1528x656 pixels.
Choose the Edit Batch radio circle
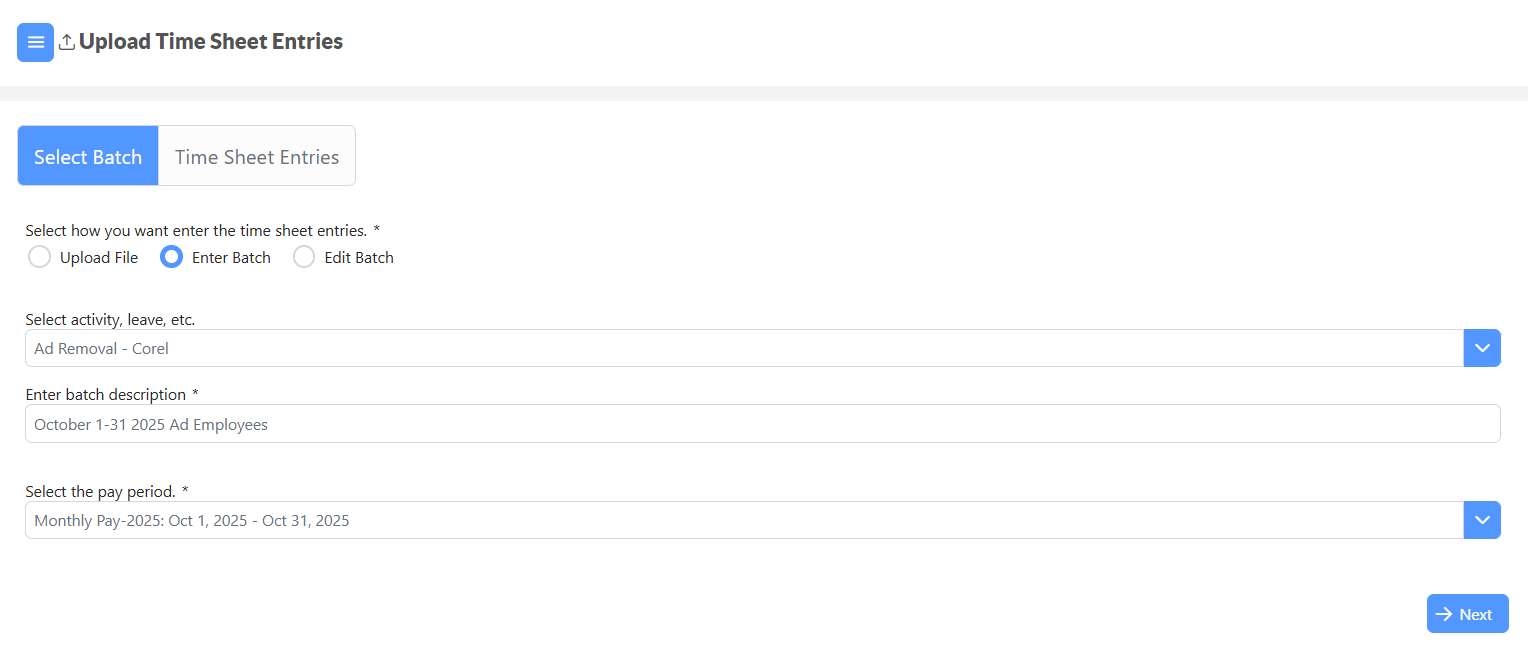[x=304, y=257]
